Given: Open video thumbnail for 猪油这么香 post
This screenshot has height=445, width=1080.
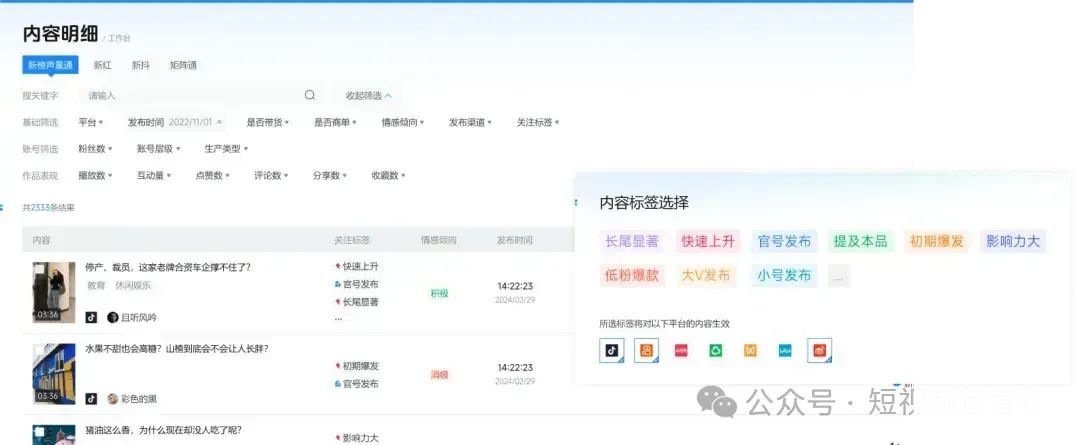Looking at the screenshot, I should (54, 435).
